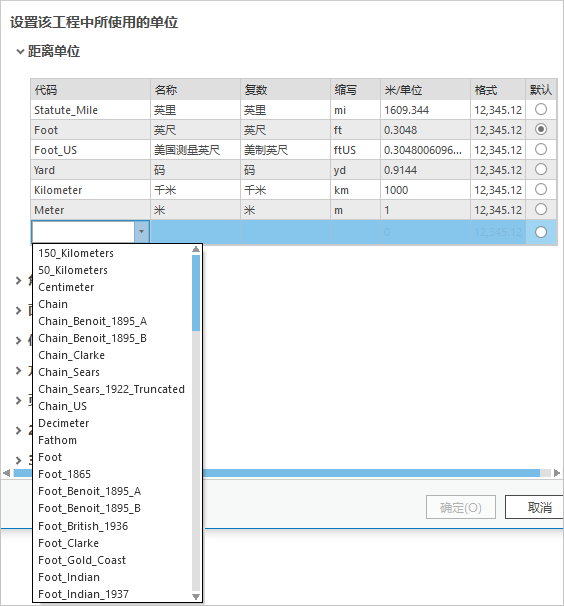Click the ftUS abbreviation cell
The width and height of the screenshot is (564, 606).
point(355,150)
